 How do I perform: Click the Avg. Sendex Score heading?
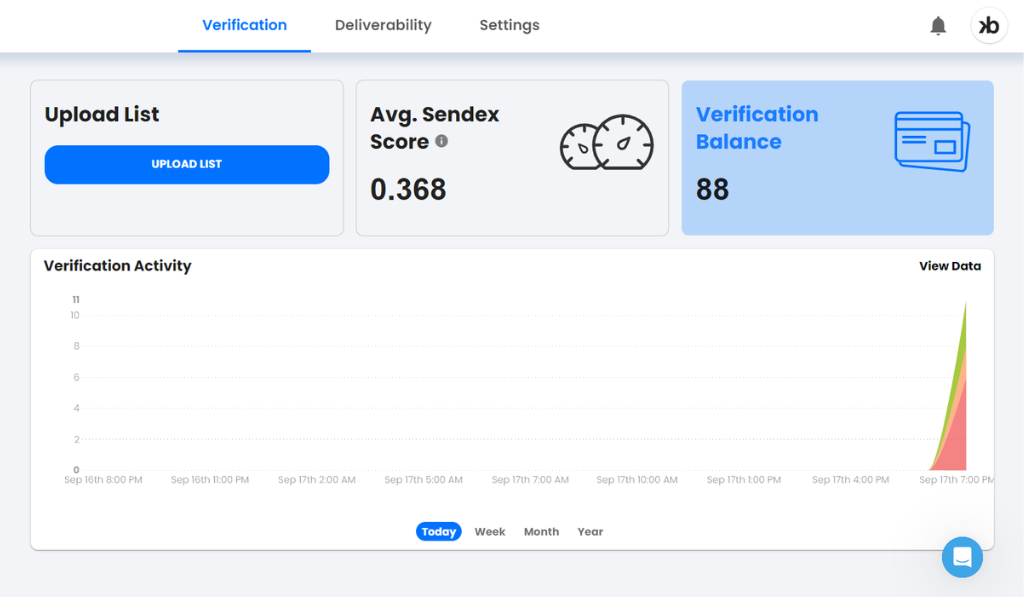click(434, 127)
